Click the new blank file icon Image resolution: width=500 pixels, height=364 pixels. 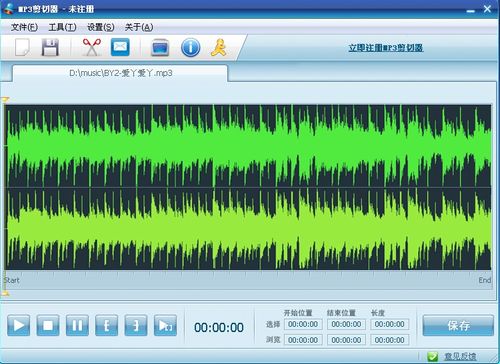coord(22,47)
